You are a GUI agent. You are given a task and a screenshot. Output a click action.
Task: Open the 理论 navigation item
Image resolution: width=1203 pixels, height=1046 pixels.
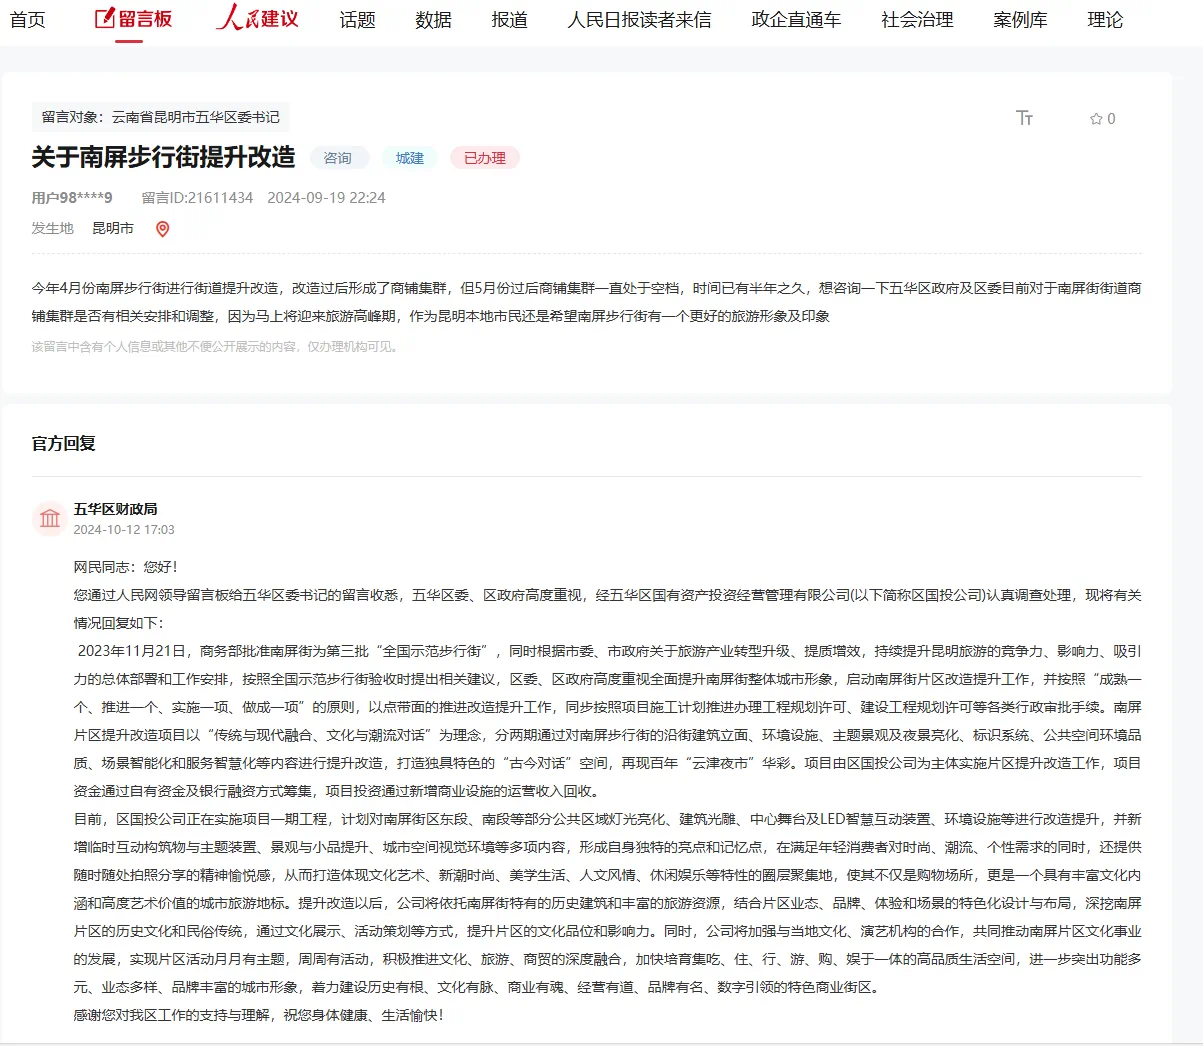[1105, 20]
